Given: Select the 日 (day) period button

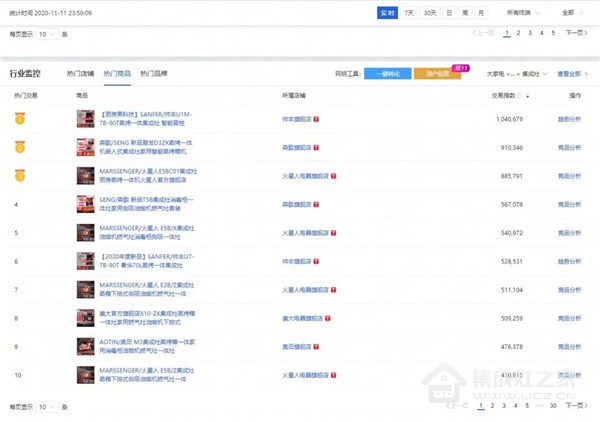Looking at the screenshot, I should pyautogui.click(x=449, y=13).
